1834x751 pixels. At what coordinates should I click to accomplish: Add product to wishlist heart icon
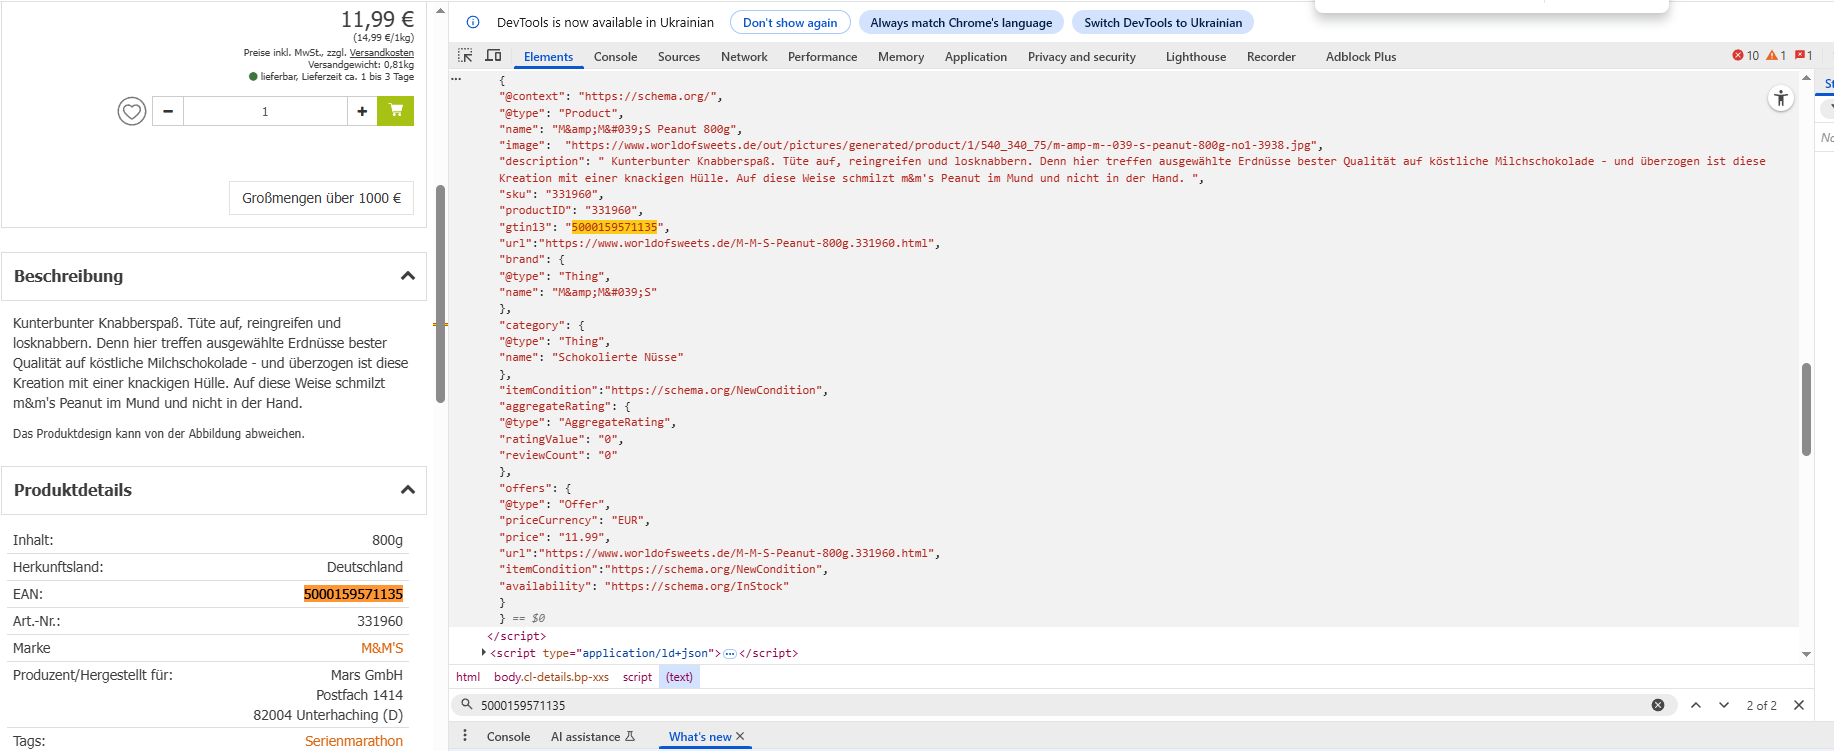(x=132, y=111)
